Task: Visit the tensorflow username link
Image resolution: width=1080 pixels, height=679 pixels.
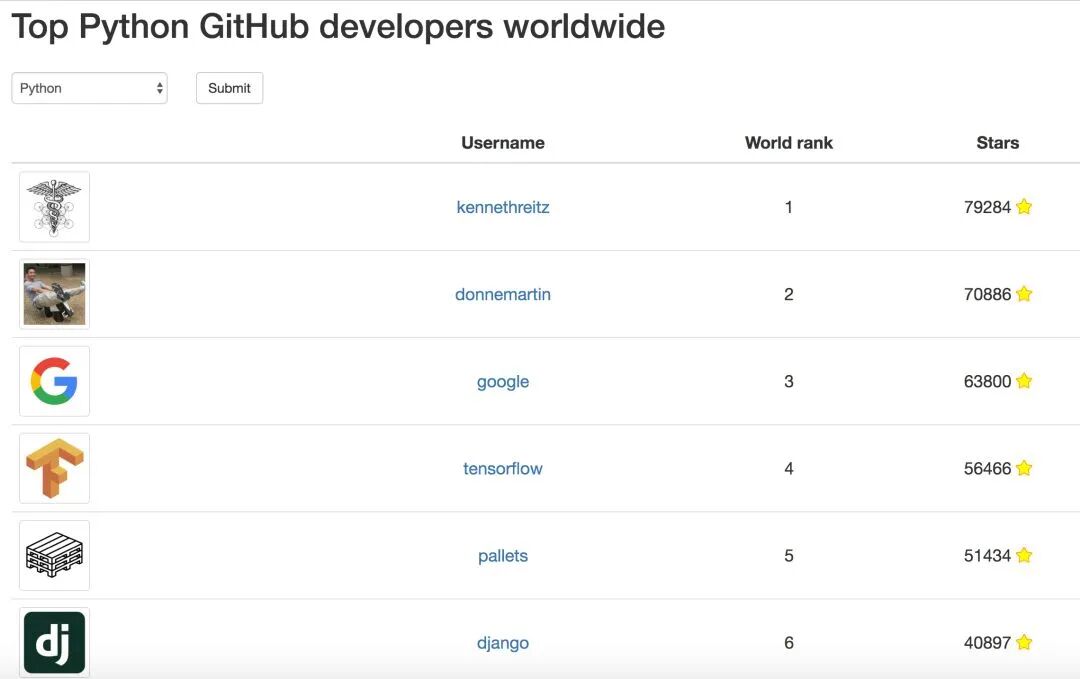Action: coord(503,468)
